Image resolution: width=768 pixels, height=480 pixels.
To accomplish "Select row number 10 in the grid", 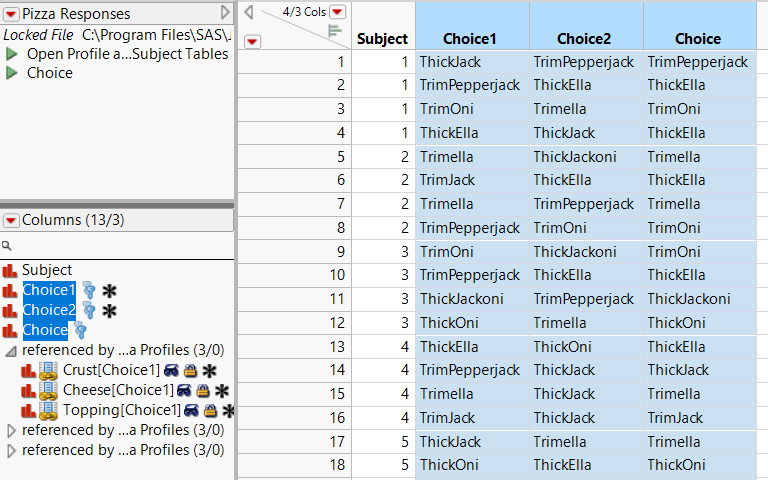I will tap(294, 275).
